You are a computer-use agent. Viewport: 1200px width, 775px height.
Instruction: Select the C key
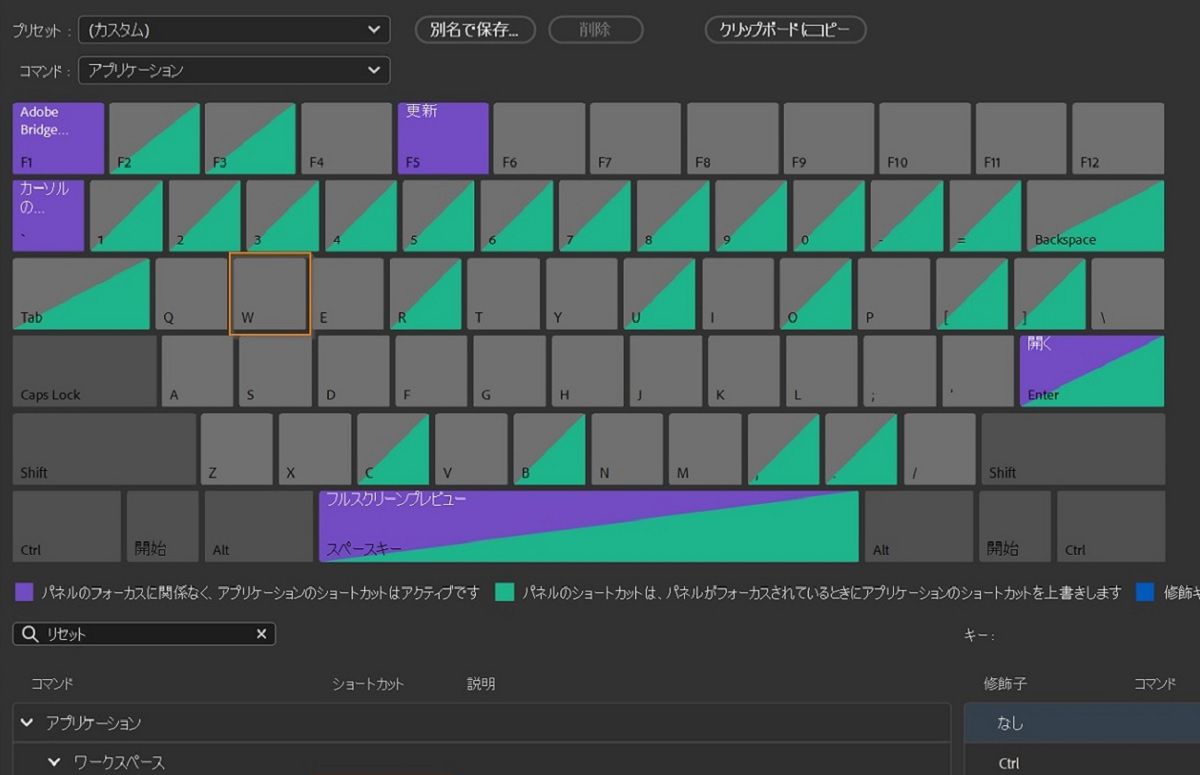(x=393, y=448)
